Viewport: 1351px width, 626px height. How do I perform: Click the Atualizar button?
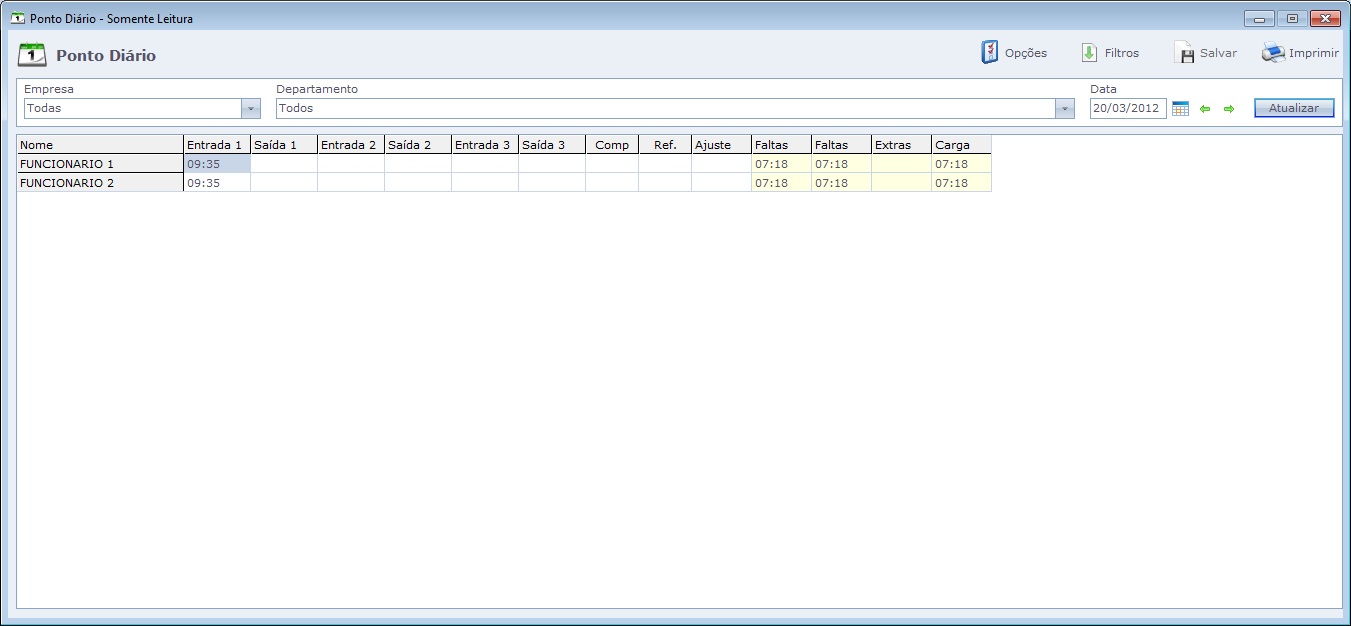1294,108
